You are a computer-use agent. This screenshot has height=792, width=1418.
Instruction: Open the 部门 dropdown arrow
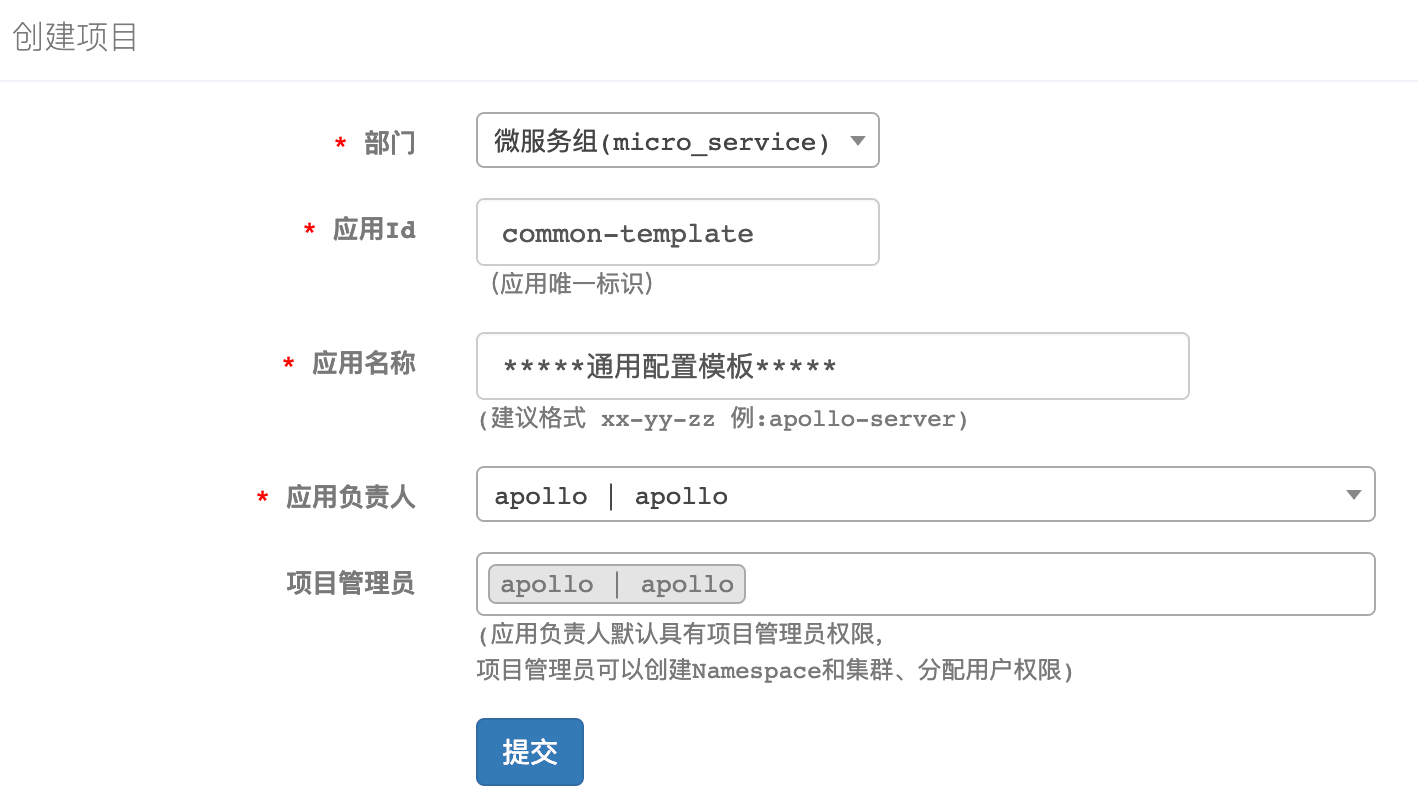pyautogui.click(x=857, y=141)
